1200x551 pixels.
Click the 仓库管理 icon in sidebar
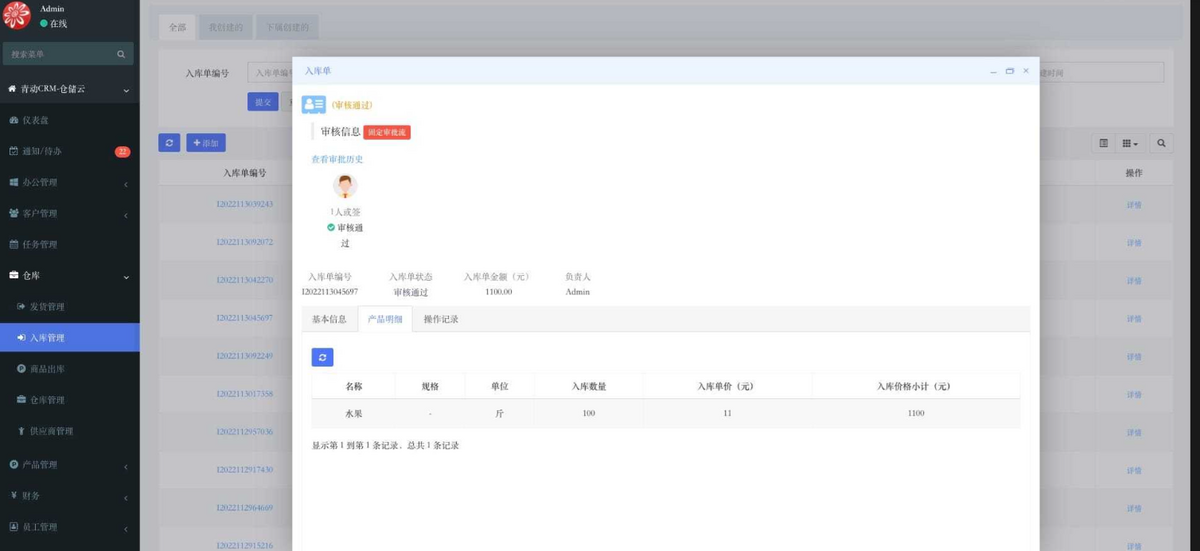(x=21, y=400)
